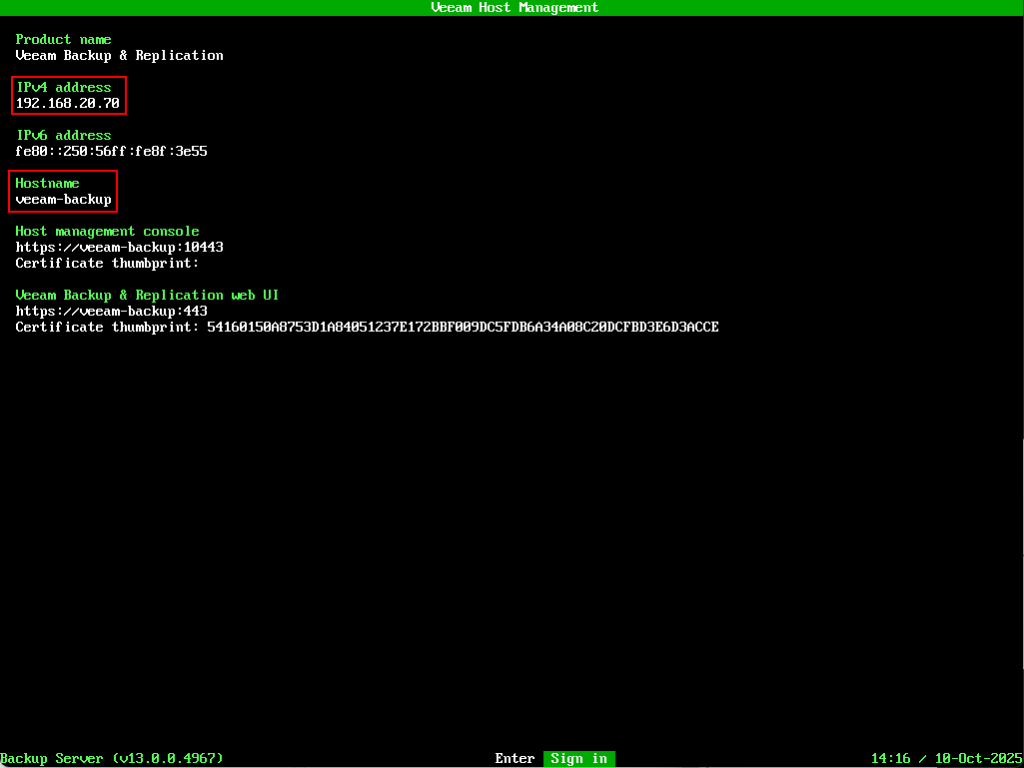Click the Backup Server version in the status bar
Image resolution: width=1024 pixels, height=768 pixels.
tap(111, 759)
